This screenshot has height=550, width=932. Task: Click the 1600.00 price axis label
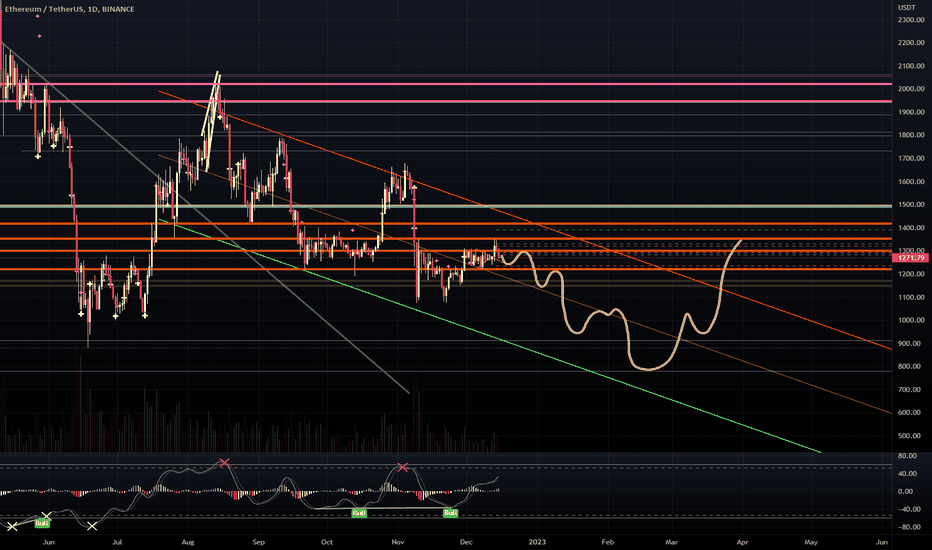tap(911, 182)
